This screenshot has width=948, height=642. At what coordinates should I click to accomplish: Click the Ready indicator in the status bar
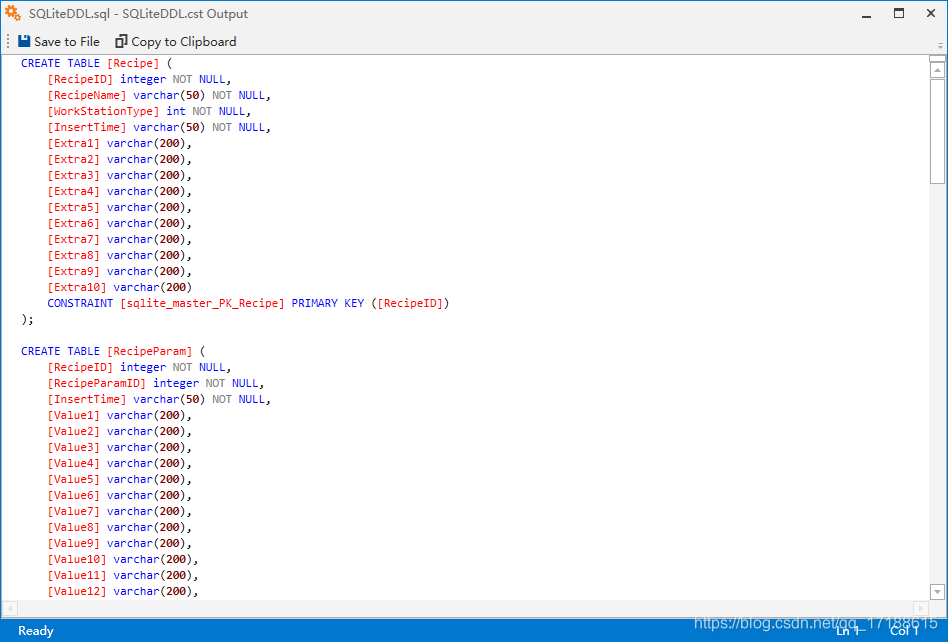pyautogui.click(x=35, y=630)
